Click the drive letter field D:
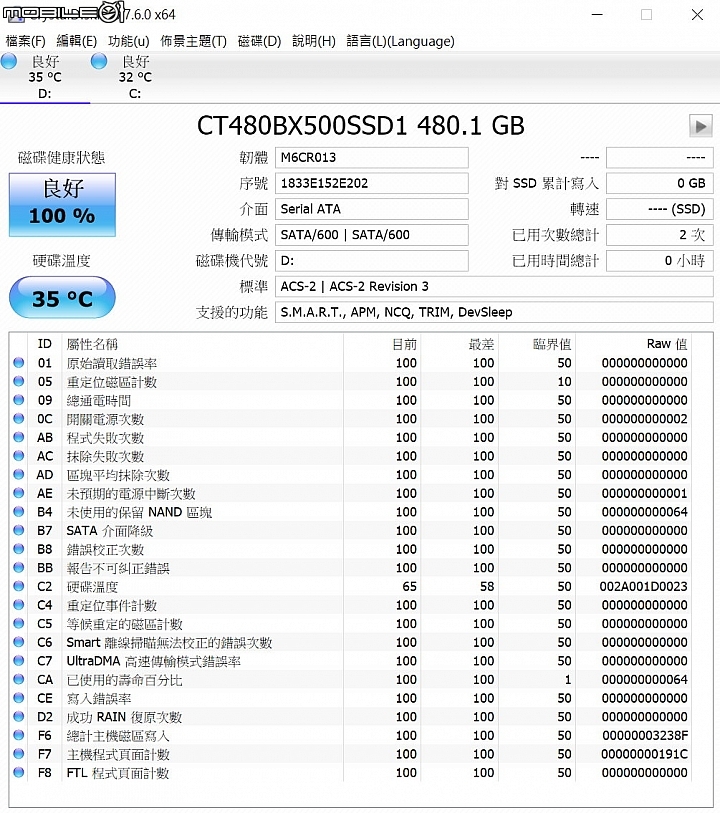 click(372, 261)
